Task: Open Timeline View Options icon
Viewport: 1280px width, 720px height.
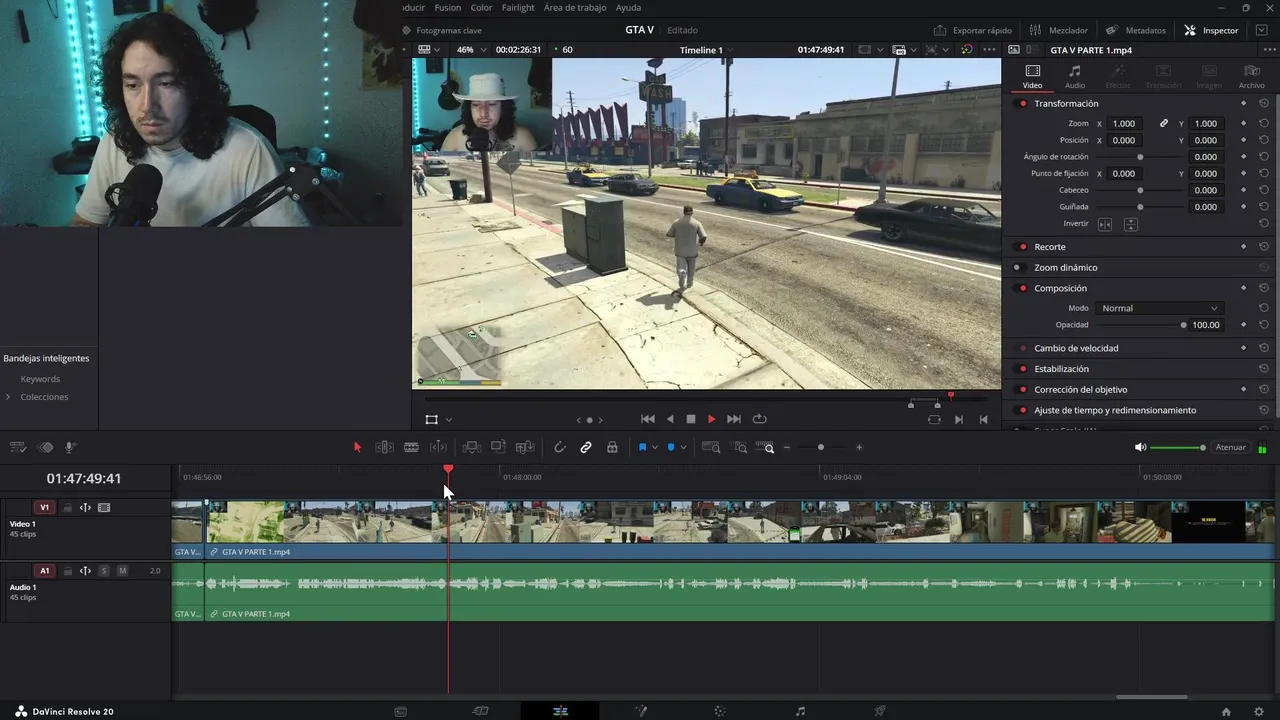Action: pyautogui.click(x=17, y=447)
